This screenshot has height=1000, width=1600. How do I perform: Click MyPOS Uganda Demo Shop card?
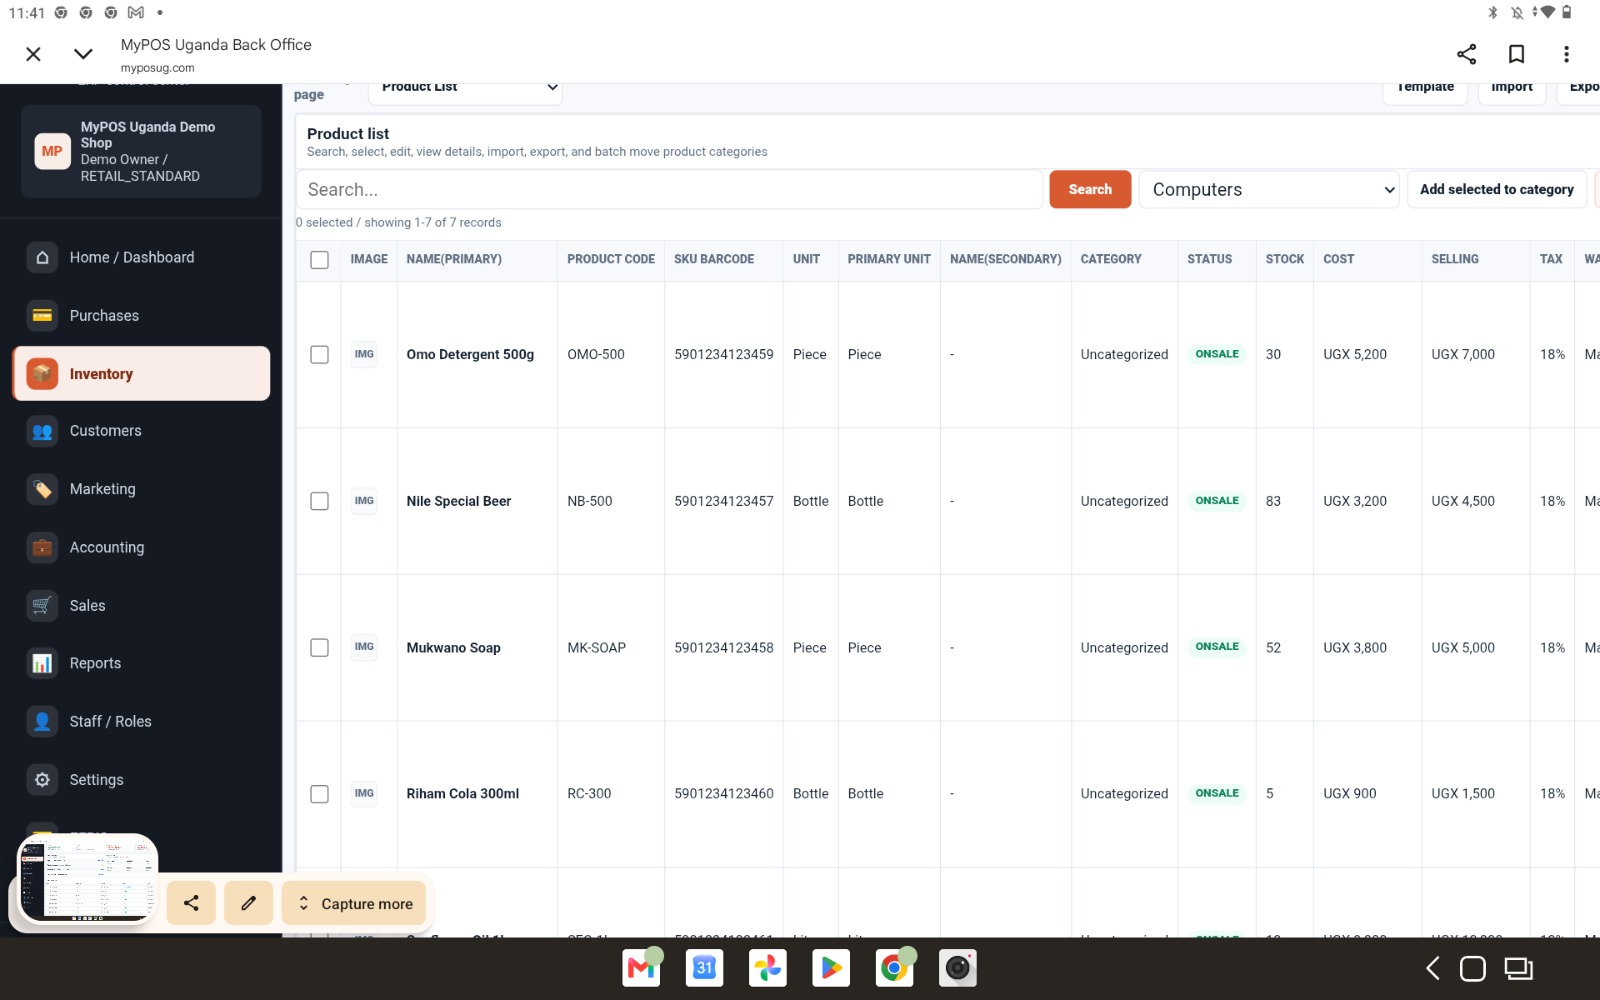tap(141, 151)
